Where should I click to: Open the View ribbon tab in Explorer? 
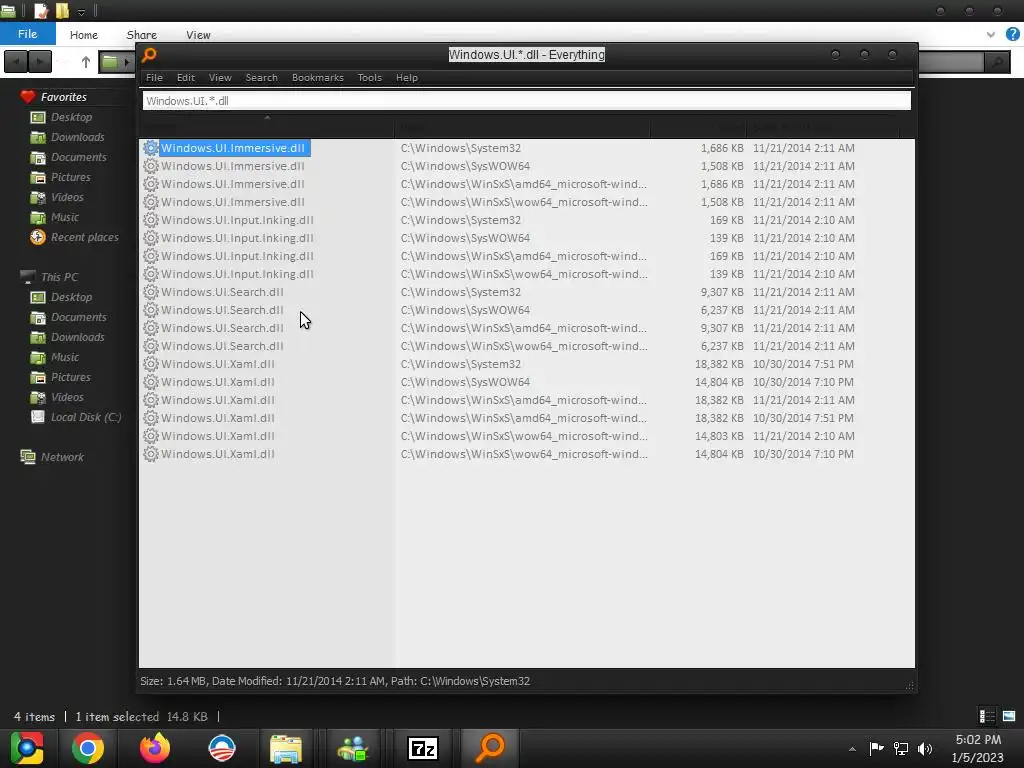198,35
